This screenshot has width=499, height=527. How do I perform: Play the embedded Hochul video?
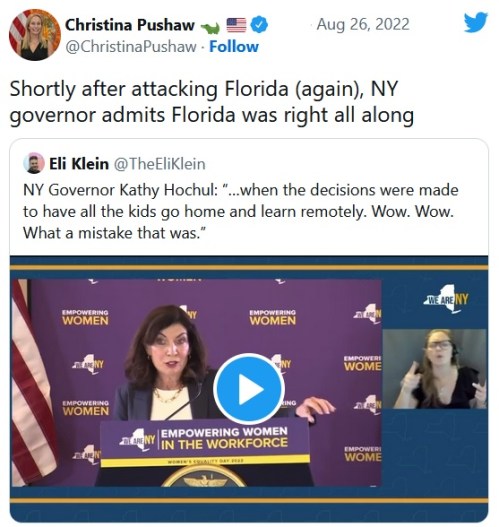(249, 388)
